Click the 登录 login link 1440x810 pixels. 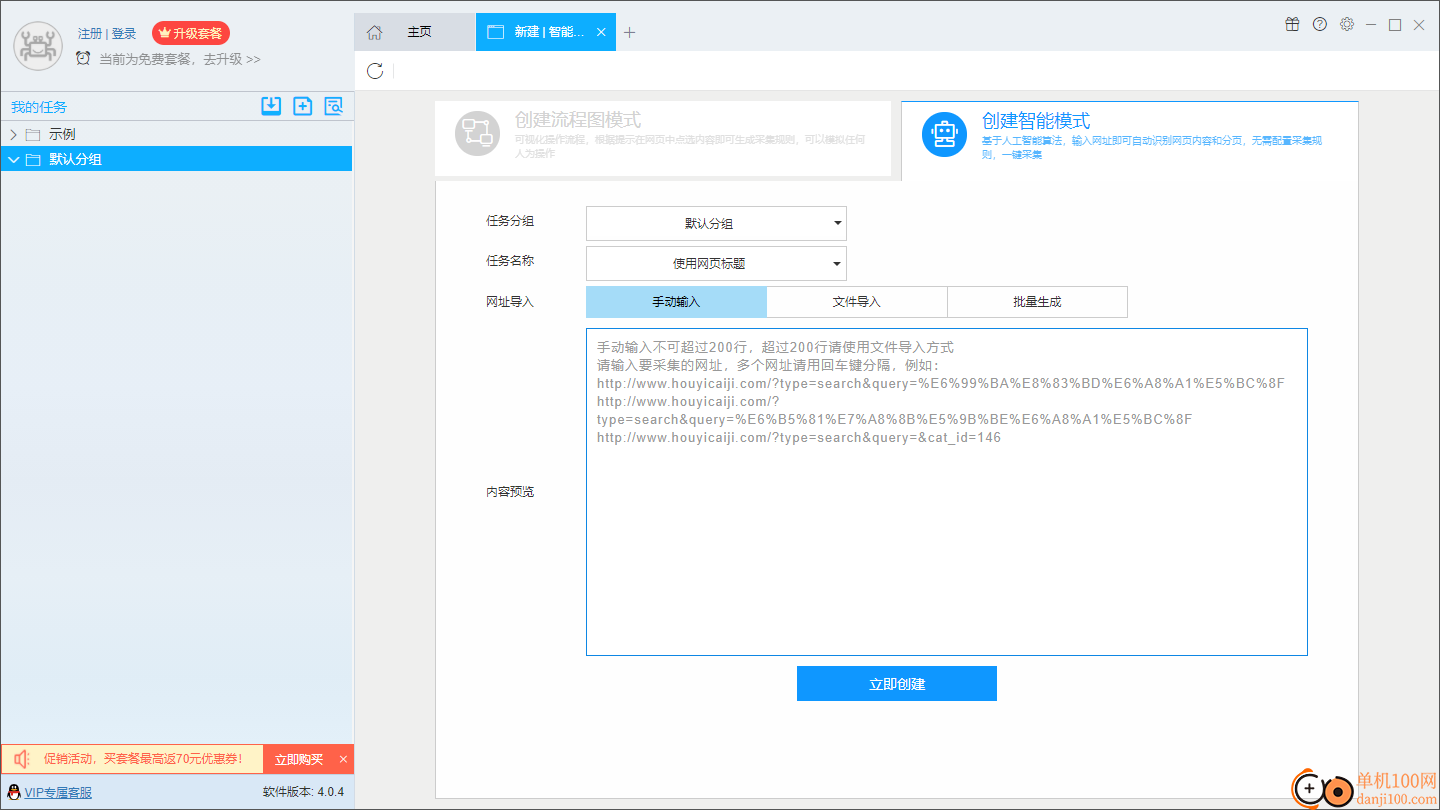124,34
